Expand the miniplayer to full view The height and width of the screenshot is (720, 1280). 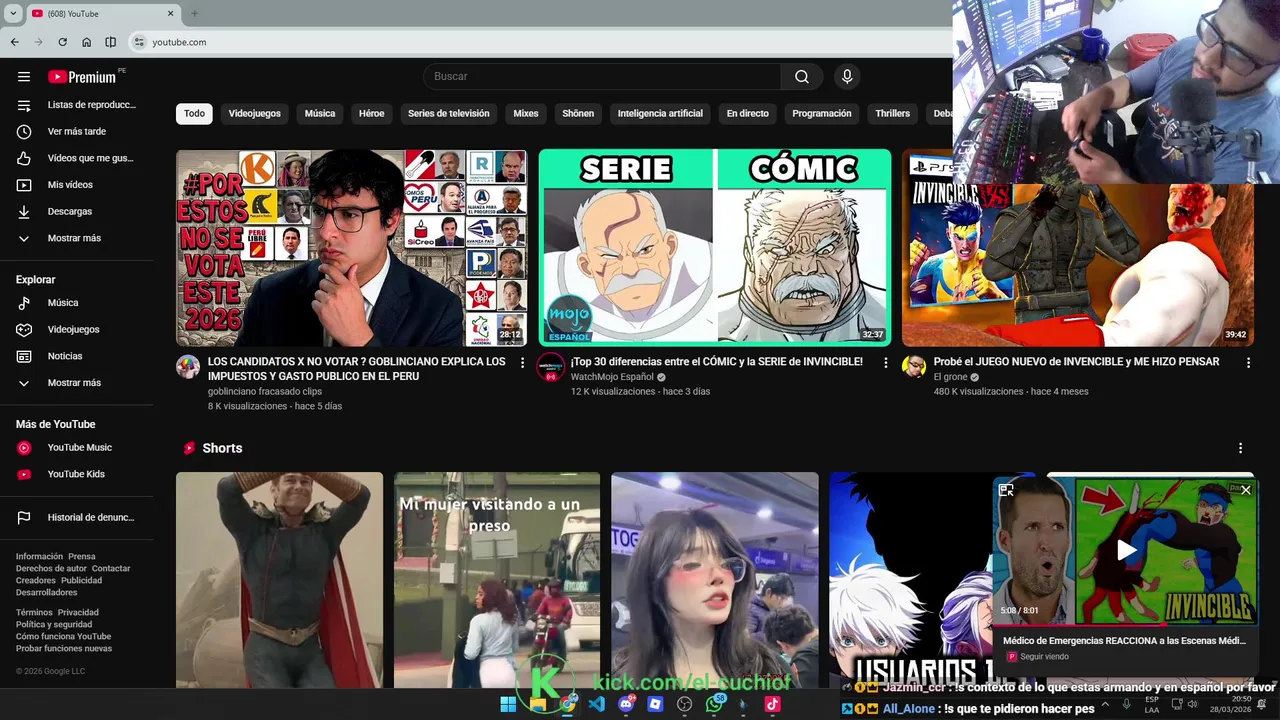pyautogui.click(x=1006, y=490)
